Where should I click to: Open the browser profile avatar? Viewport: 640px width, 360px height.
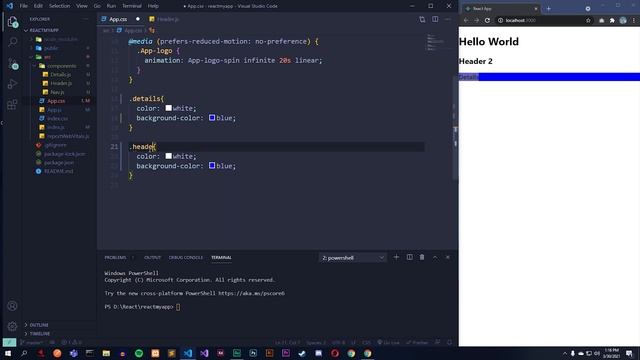point(623,20)
